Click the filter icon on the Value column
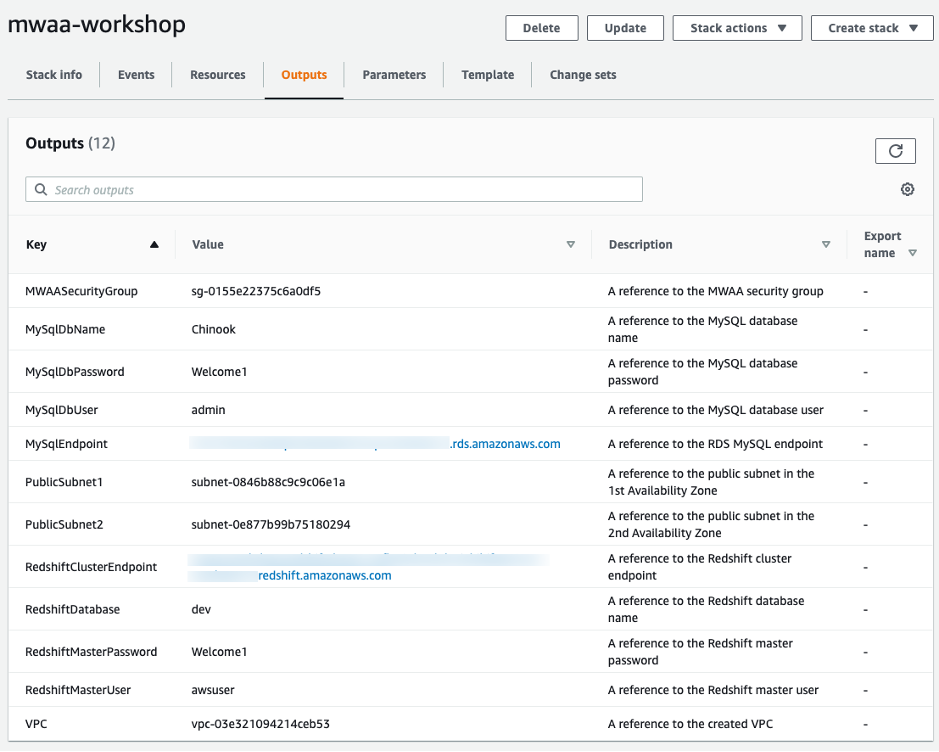This screenshot has height=752, width=939. [x=570, y=243]
